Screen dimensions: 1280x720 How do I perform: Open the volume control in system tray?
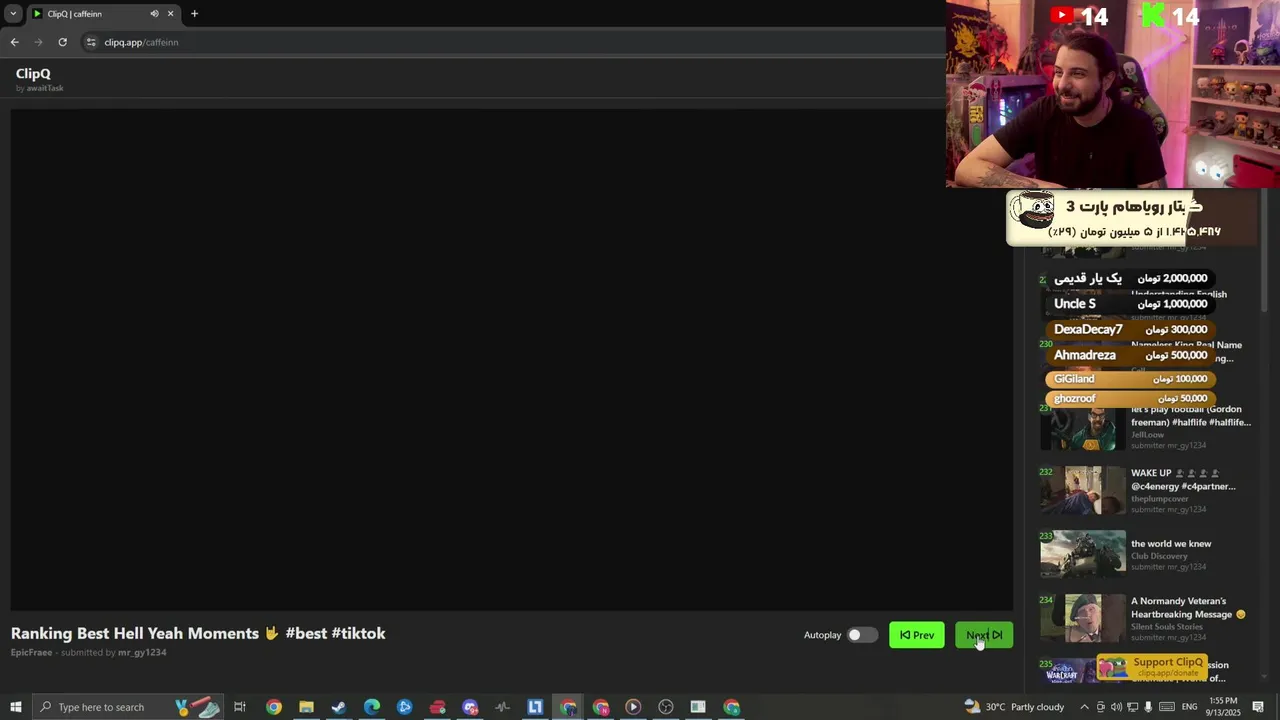pos(1116,707)
